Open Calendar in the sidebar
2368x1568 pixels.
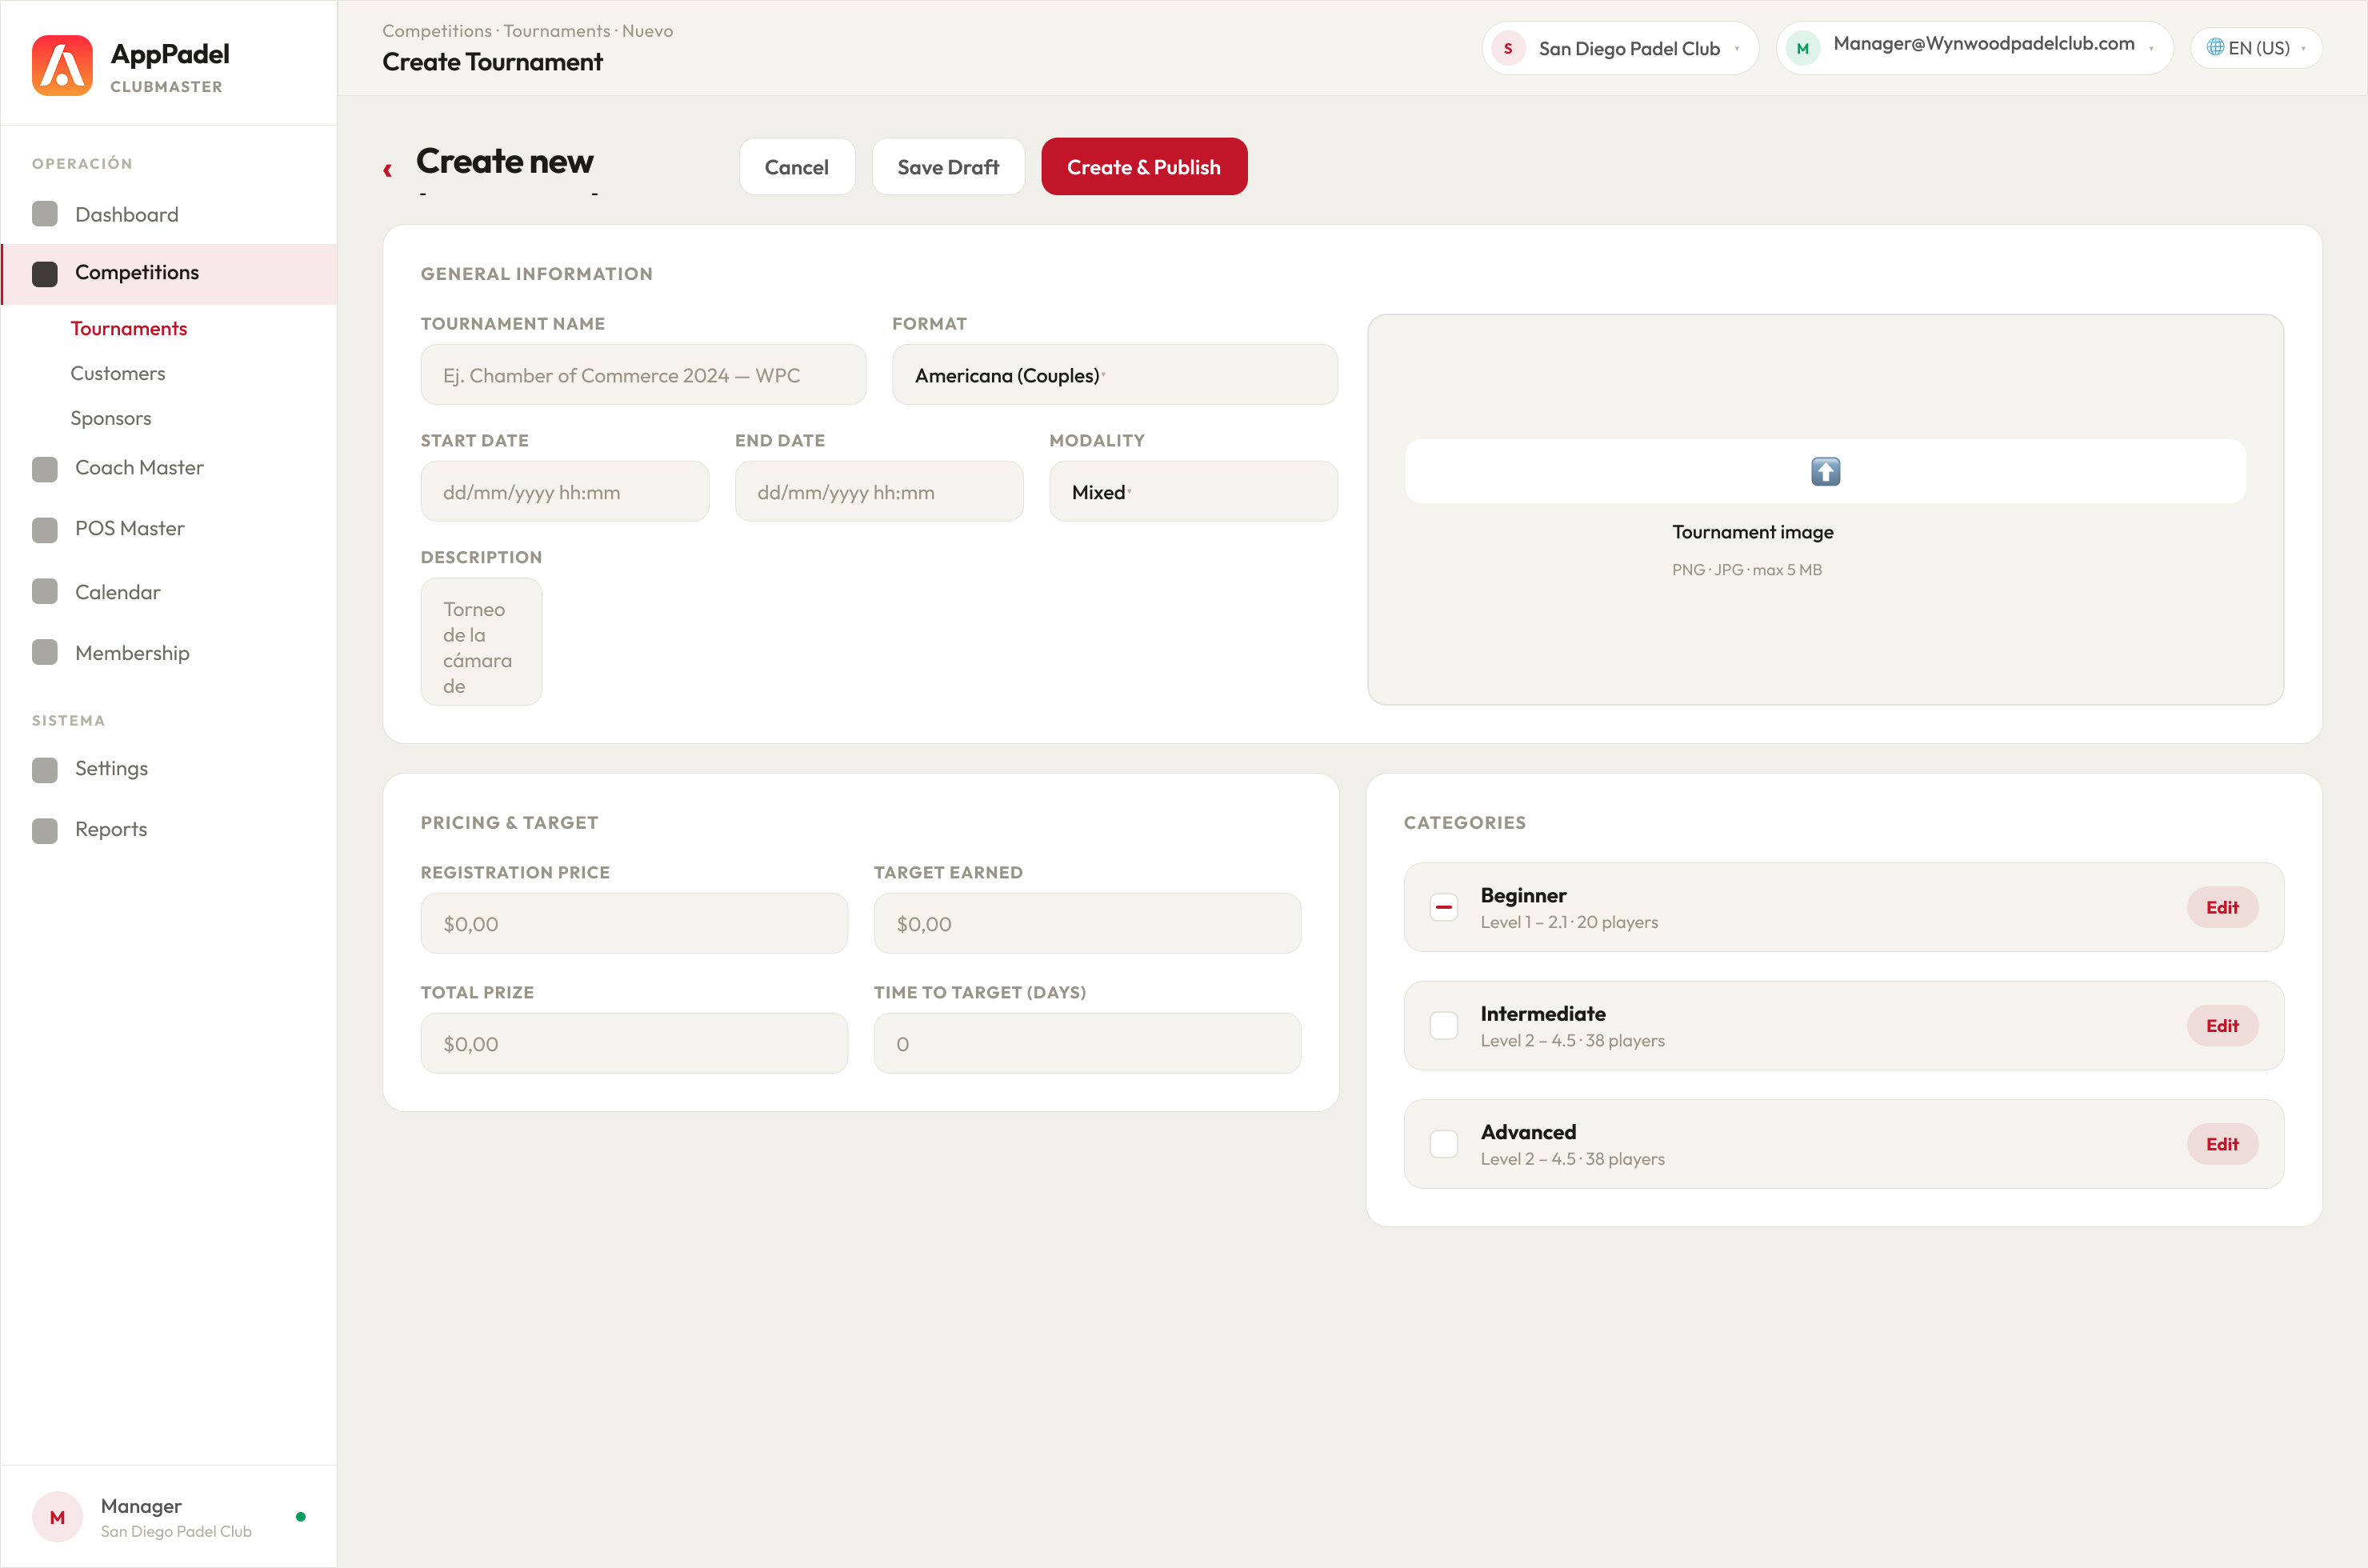pyautogui.click(x=169, y=592)
